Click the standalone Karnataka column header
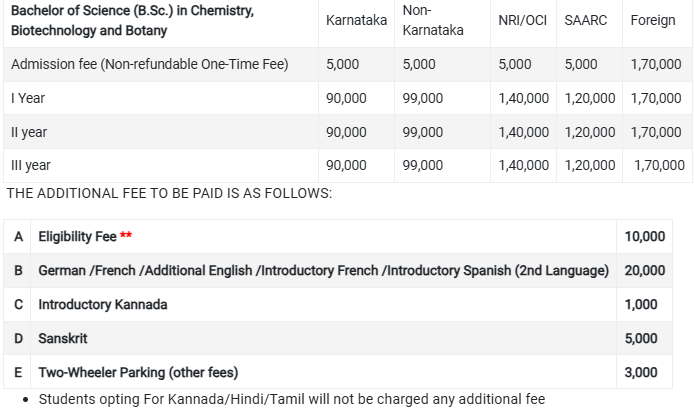 coord(356,20)
